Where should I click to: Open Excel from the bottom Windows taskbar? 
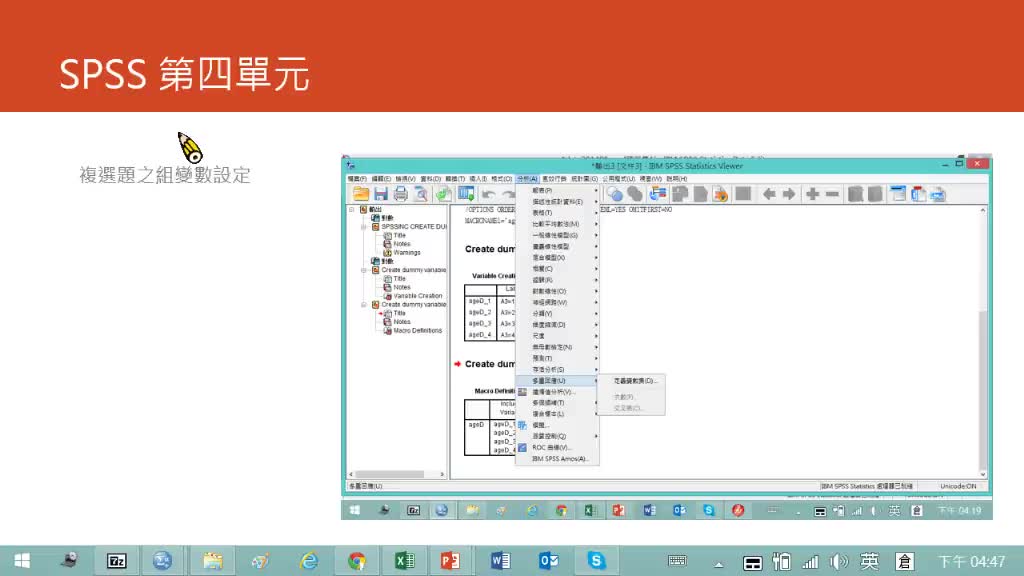pos(405,560)
